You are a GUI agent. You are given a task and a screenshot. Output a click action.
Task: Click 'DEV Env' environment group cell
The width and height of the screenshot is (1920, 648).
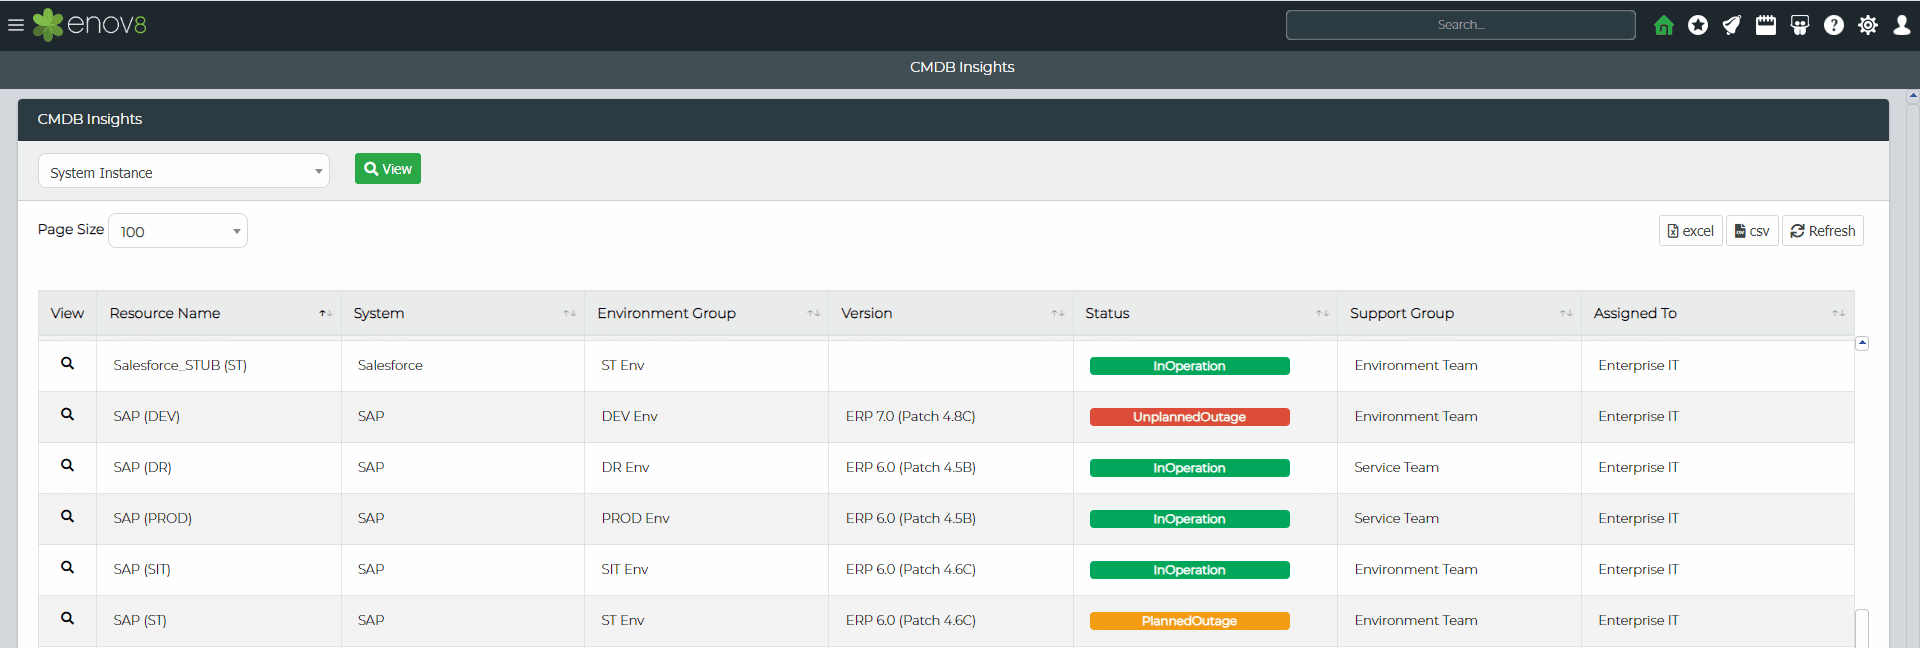pos(630,416)
